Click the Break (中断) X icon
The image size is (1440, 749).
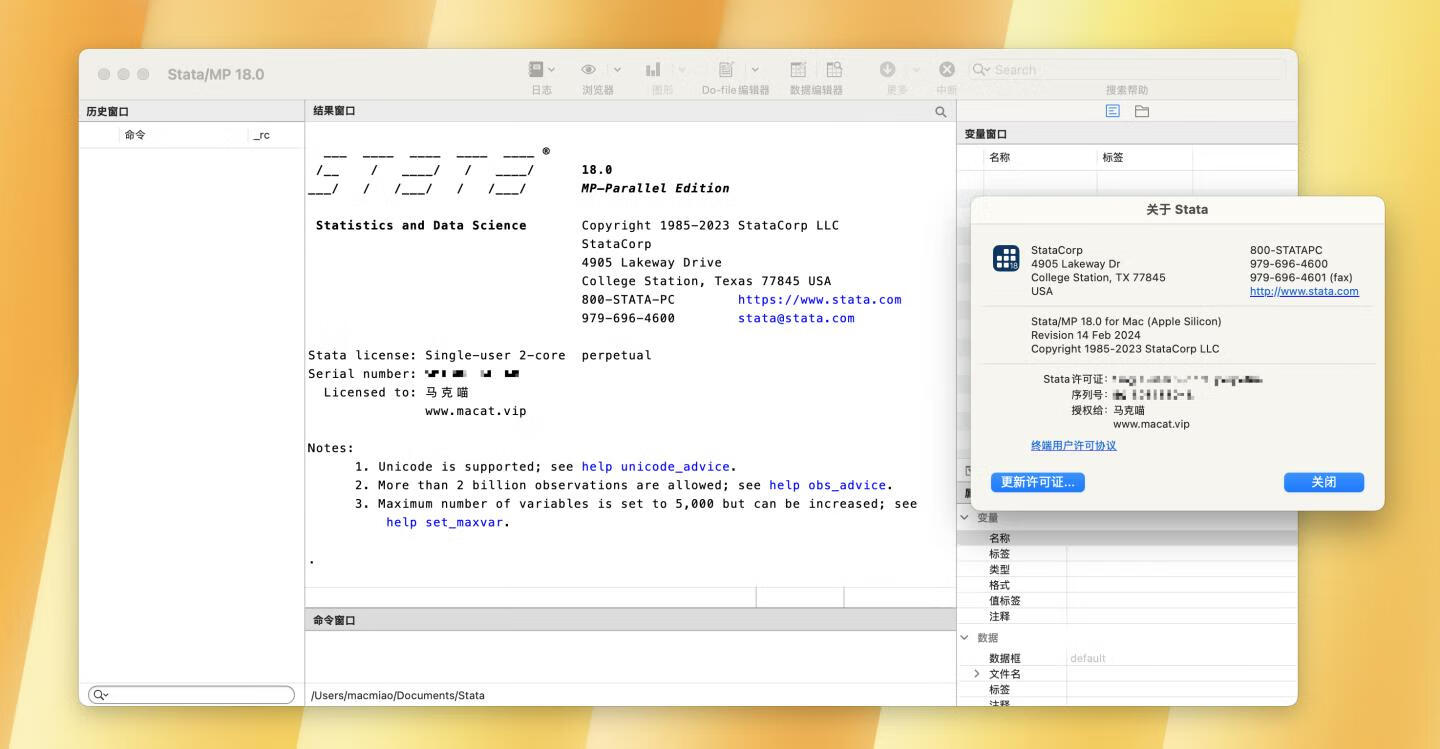[x=946, y=70]
